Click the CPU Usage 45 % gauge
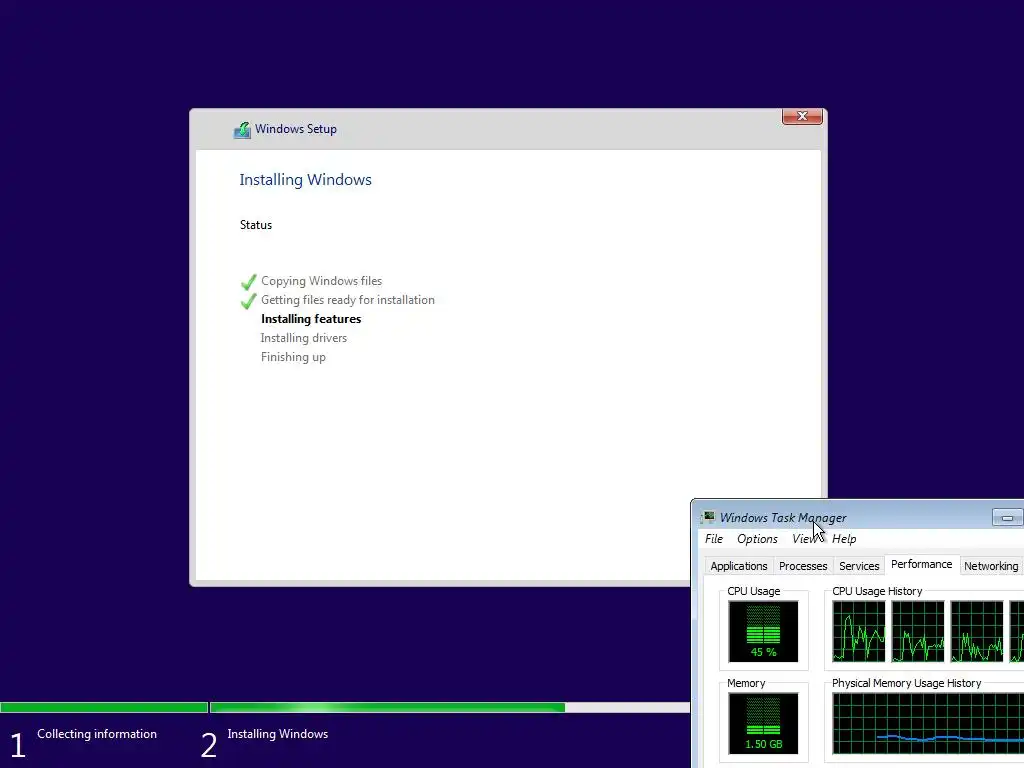The image size is (1024, 768). click(x=763, y=632)
